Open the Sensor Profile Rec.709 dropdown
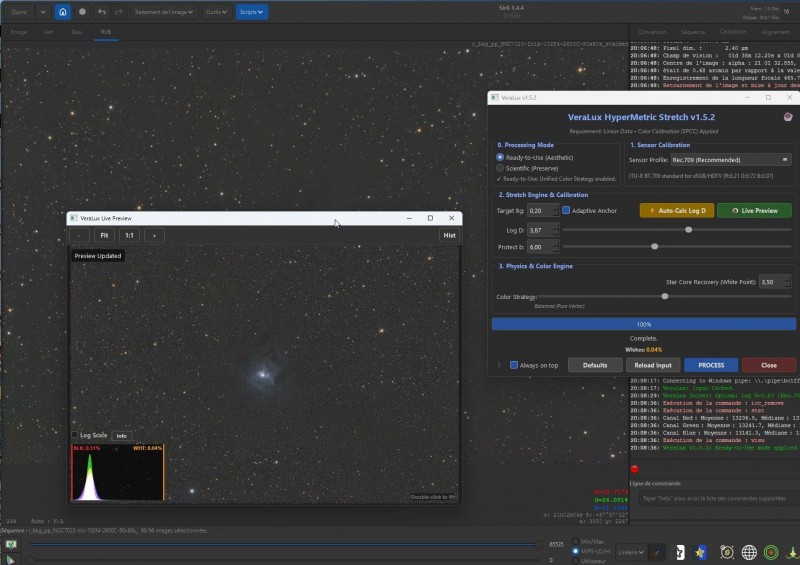The width and height of the screenshot is (800, 565). point(731,160)
